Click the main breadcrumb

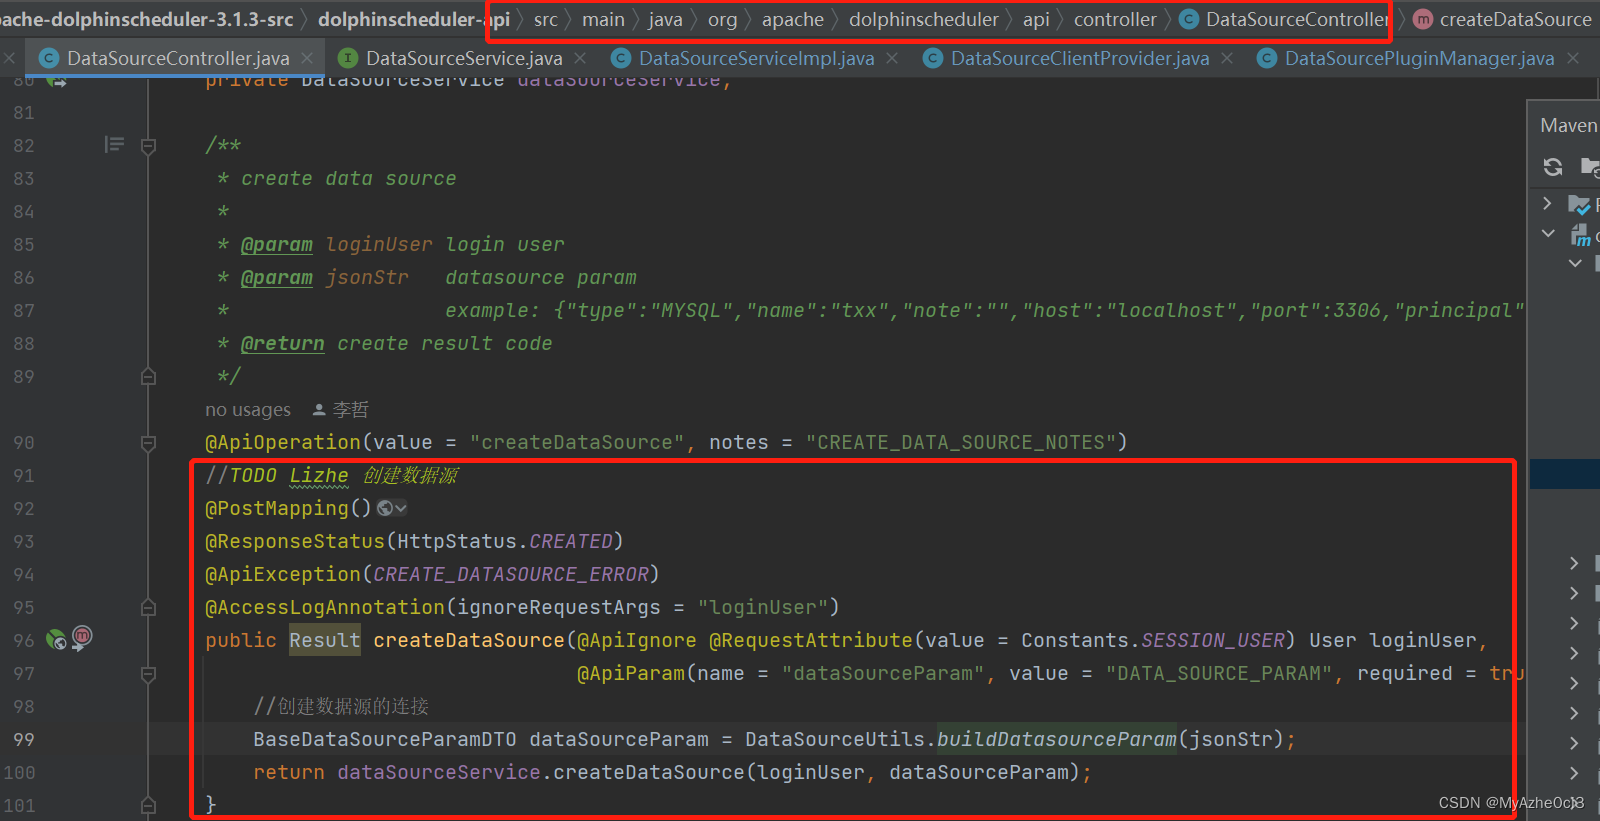click(603, 19)
